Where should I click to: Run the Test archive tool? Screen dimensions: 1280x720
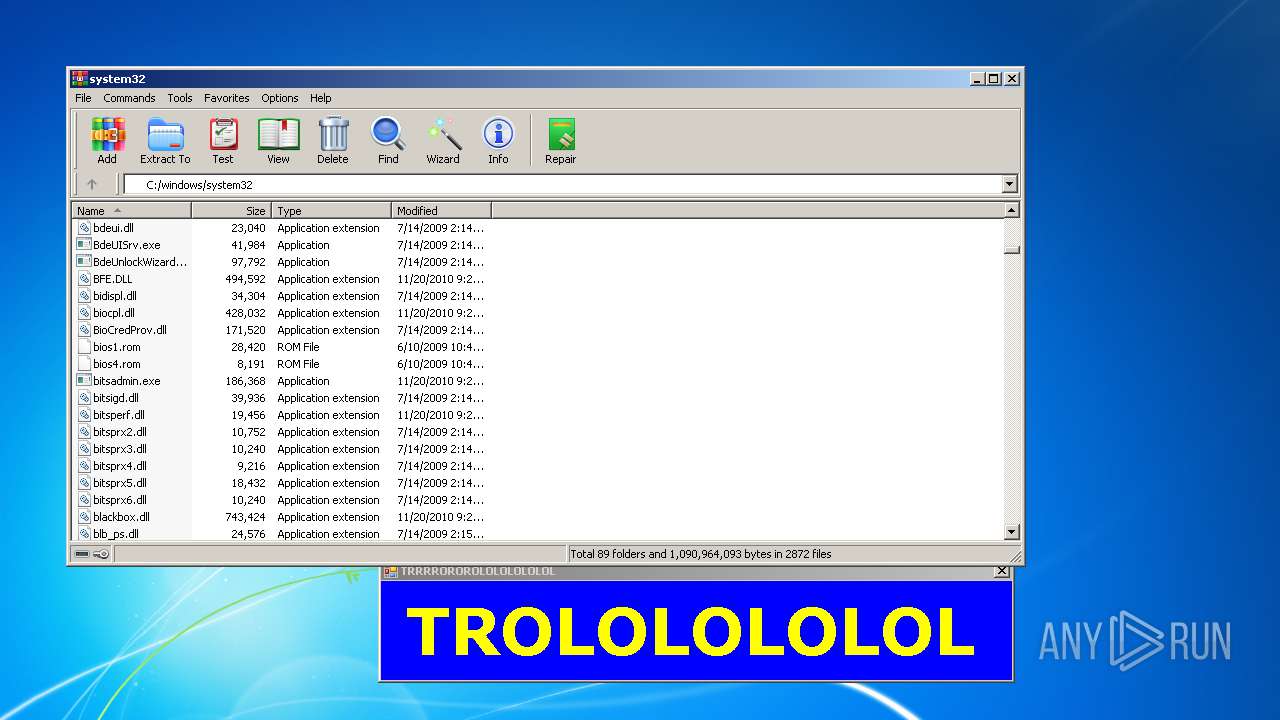pyautogui.click(x=223, y=140)
